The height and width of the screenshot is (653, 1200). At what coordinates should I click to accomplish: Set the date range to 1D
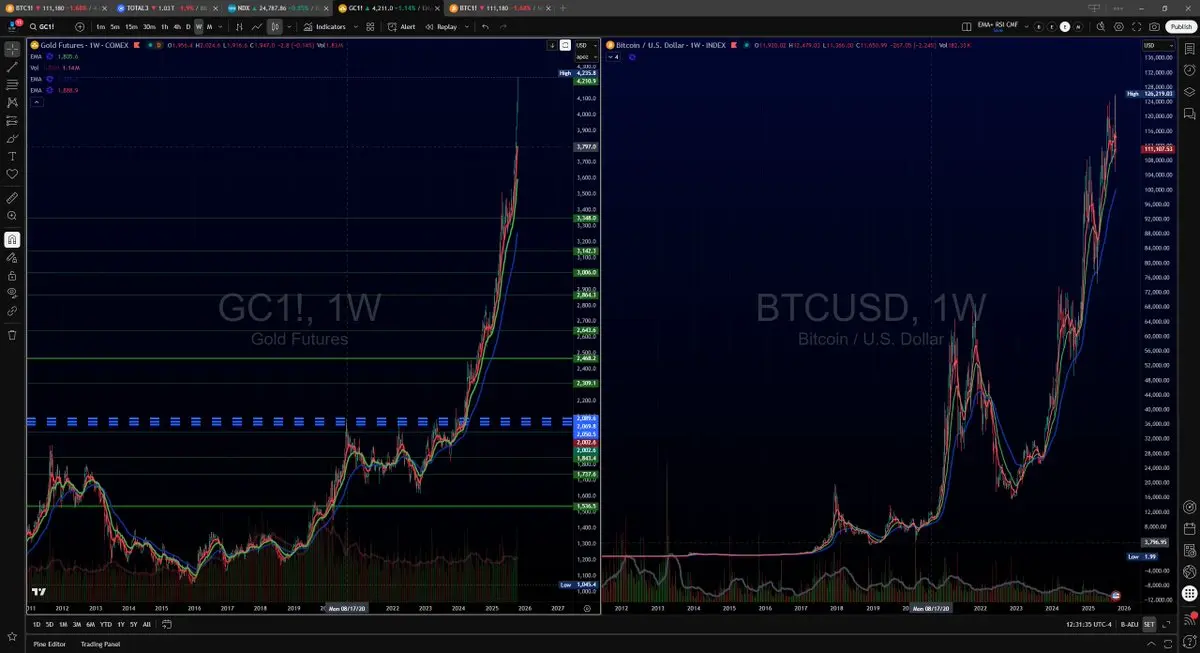(x=37, y=624)
